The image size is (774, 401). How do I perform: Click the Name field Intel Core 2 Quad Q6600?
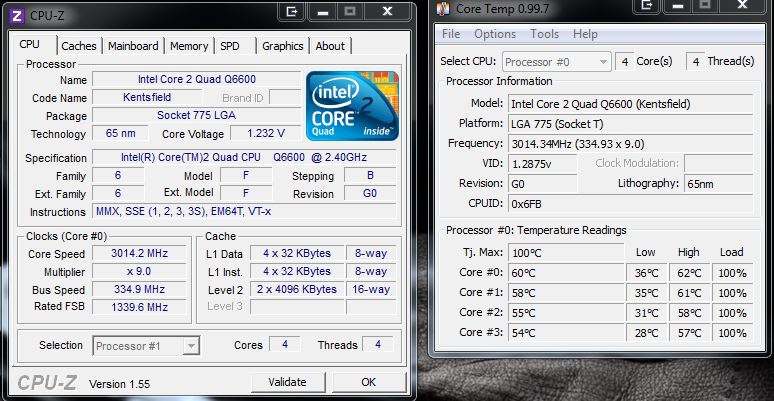[x=196, y=80]
